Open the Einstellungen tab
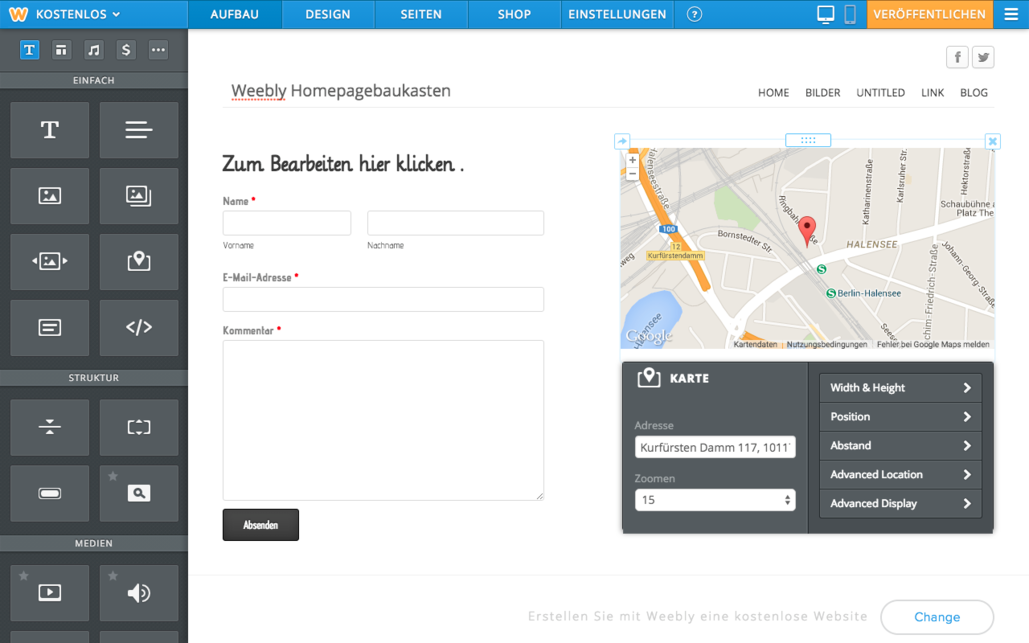Viewport: 1029px width, 643px height. [x=618, y=14]
